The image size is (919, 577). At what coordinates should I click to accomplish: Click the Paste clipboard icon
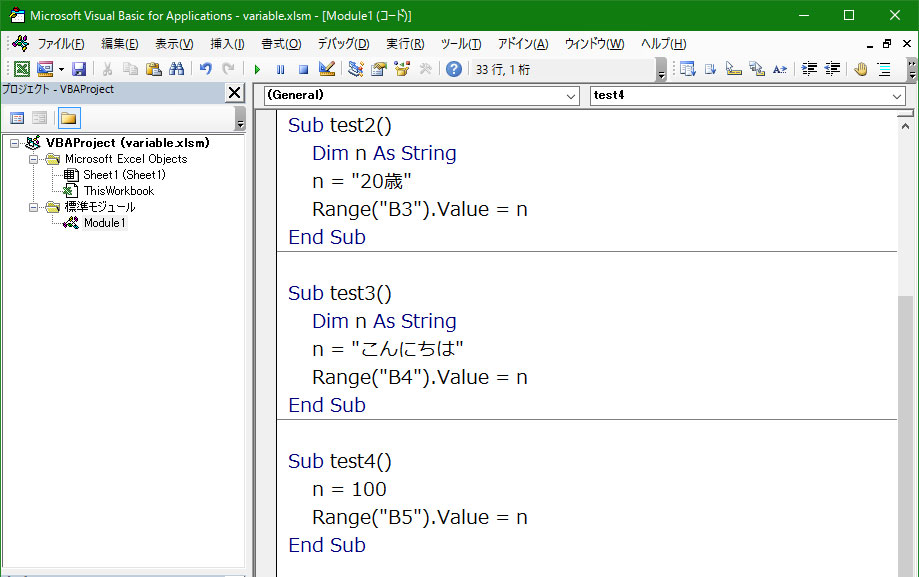(x=154, y=69)
